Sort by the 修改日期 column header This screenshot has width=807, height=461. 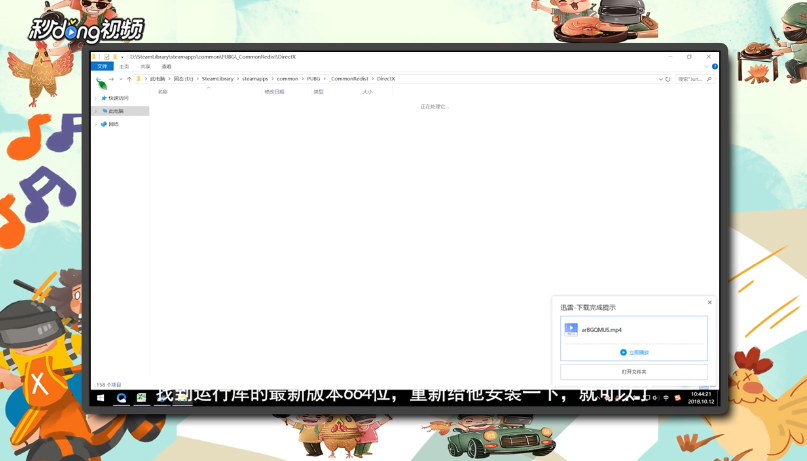point(274,92)
